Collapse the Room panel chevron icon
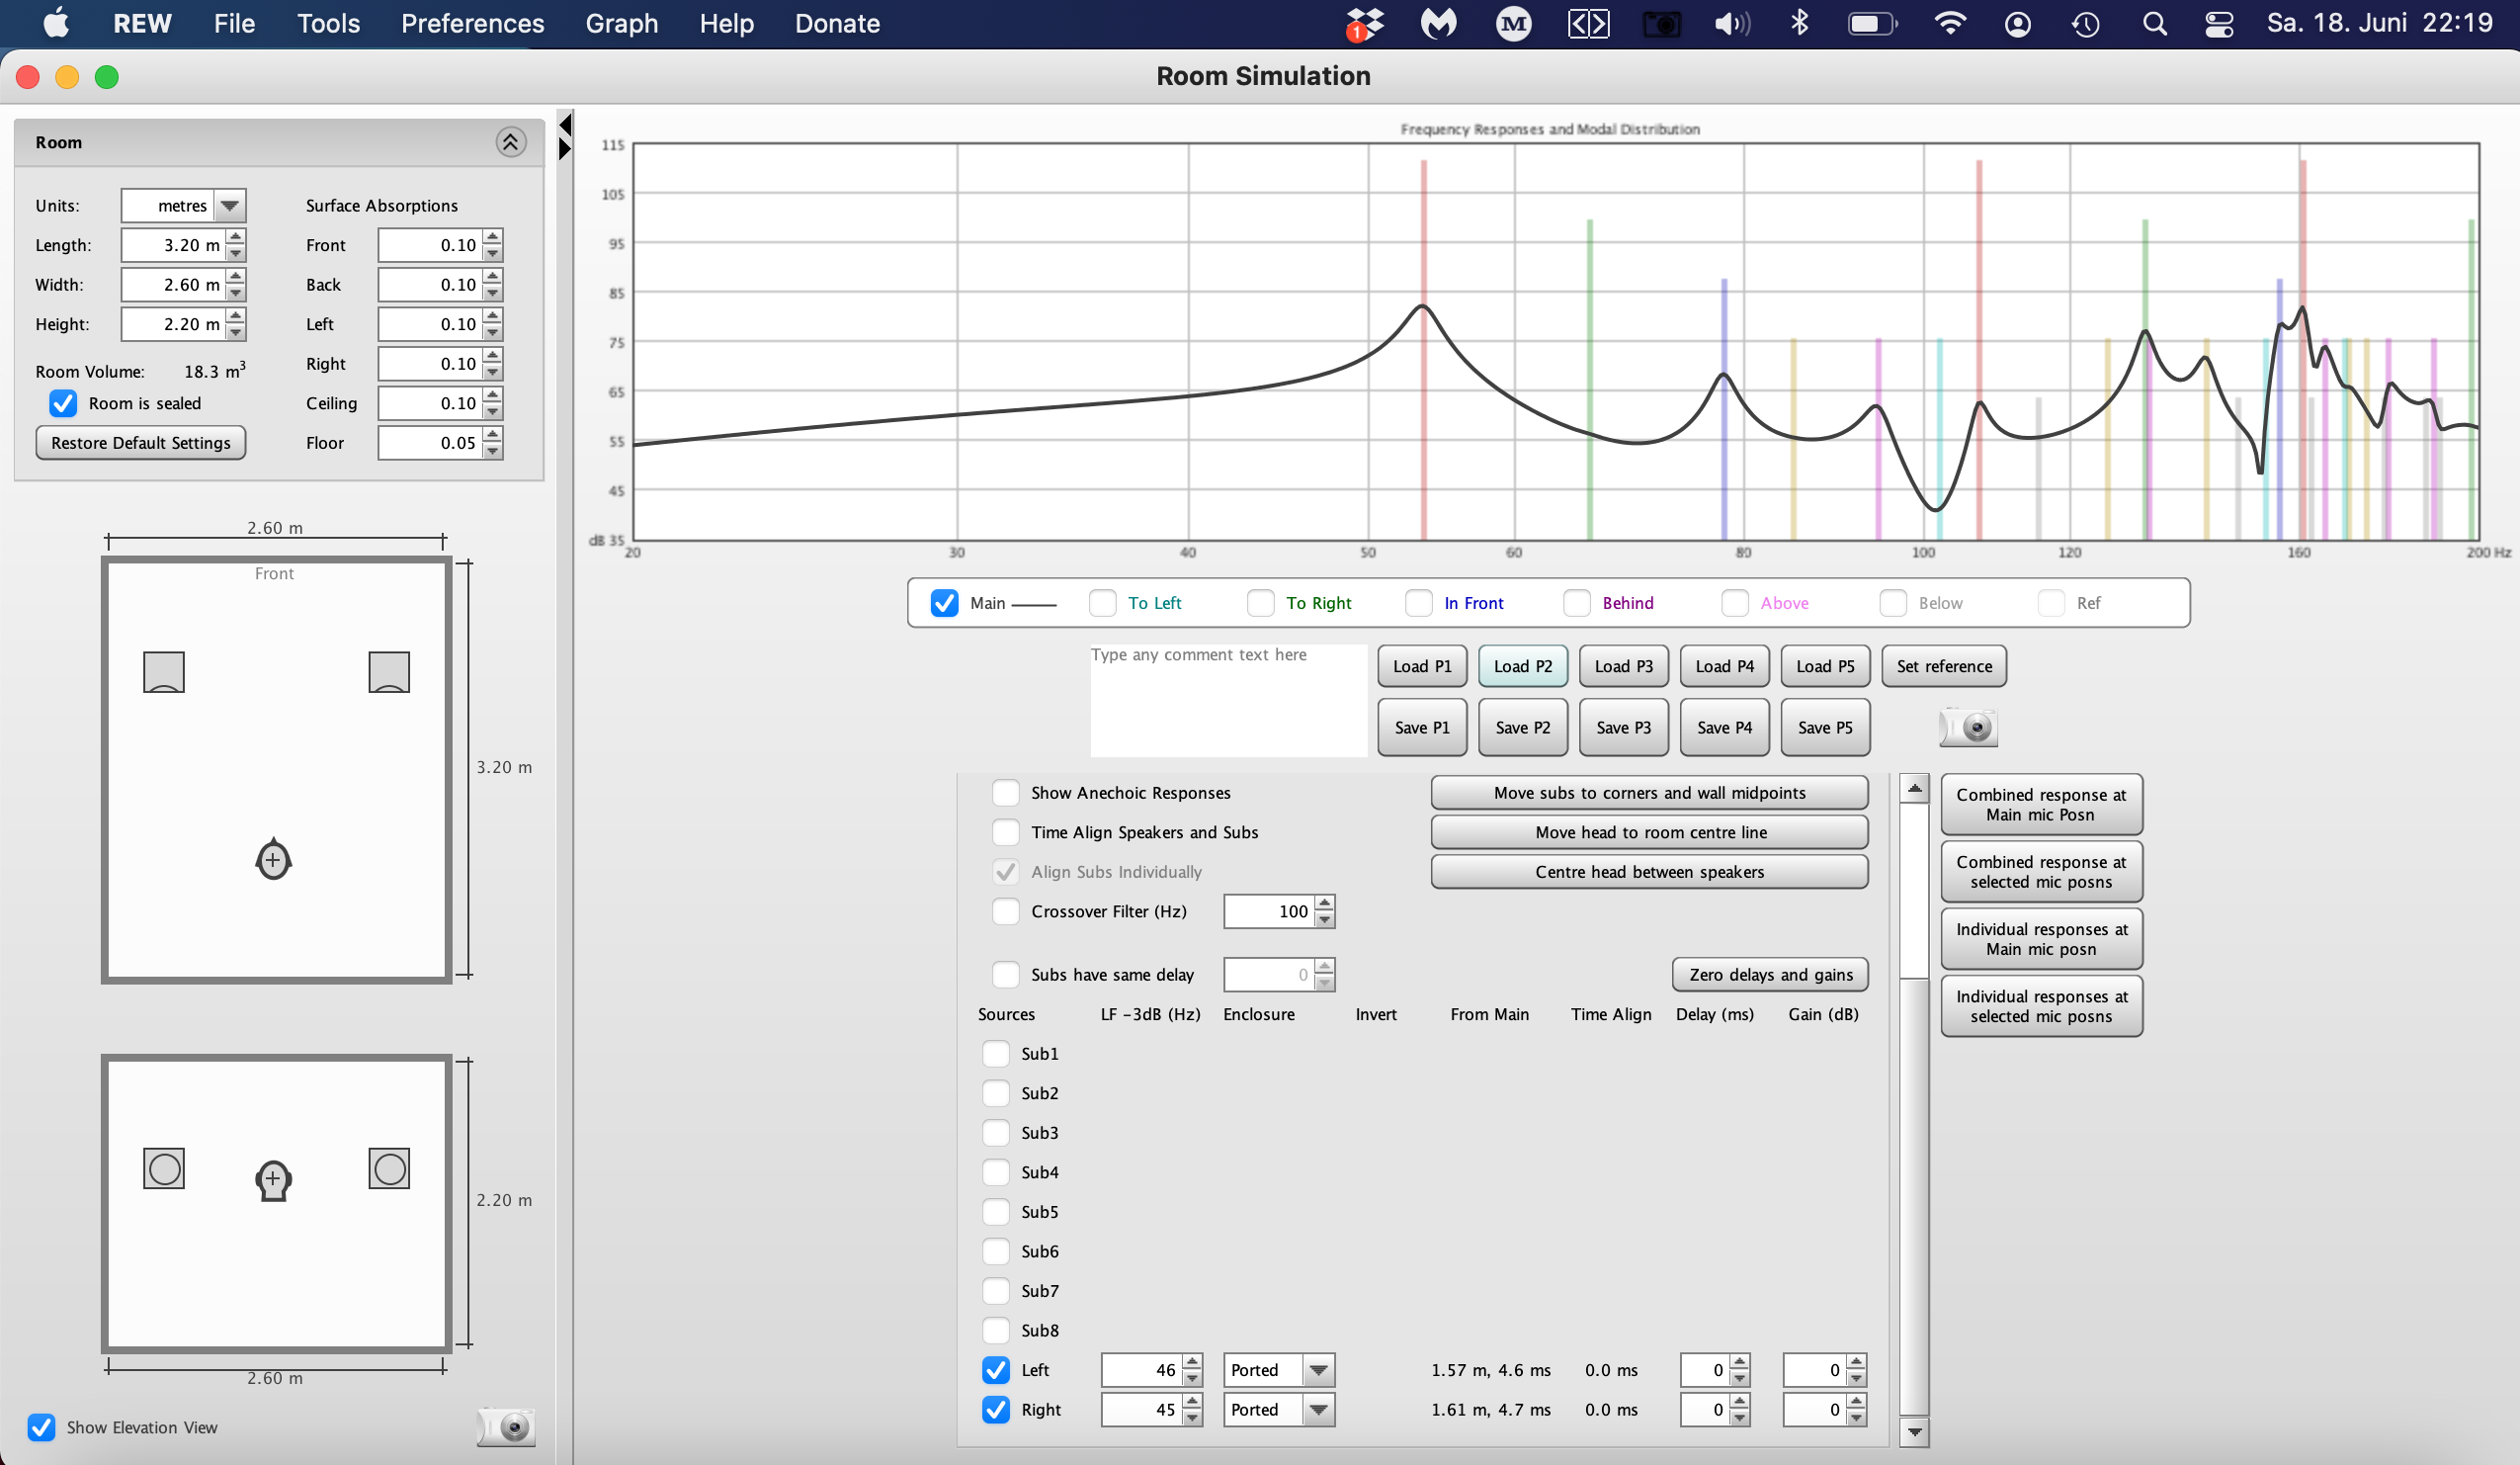The image size is (2520, 1465). pyautogui.click(x=510, y=142)
